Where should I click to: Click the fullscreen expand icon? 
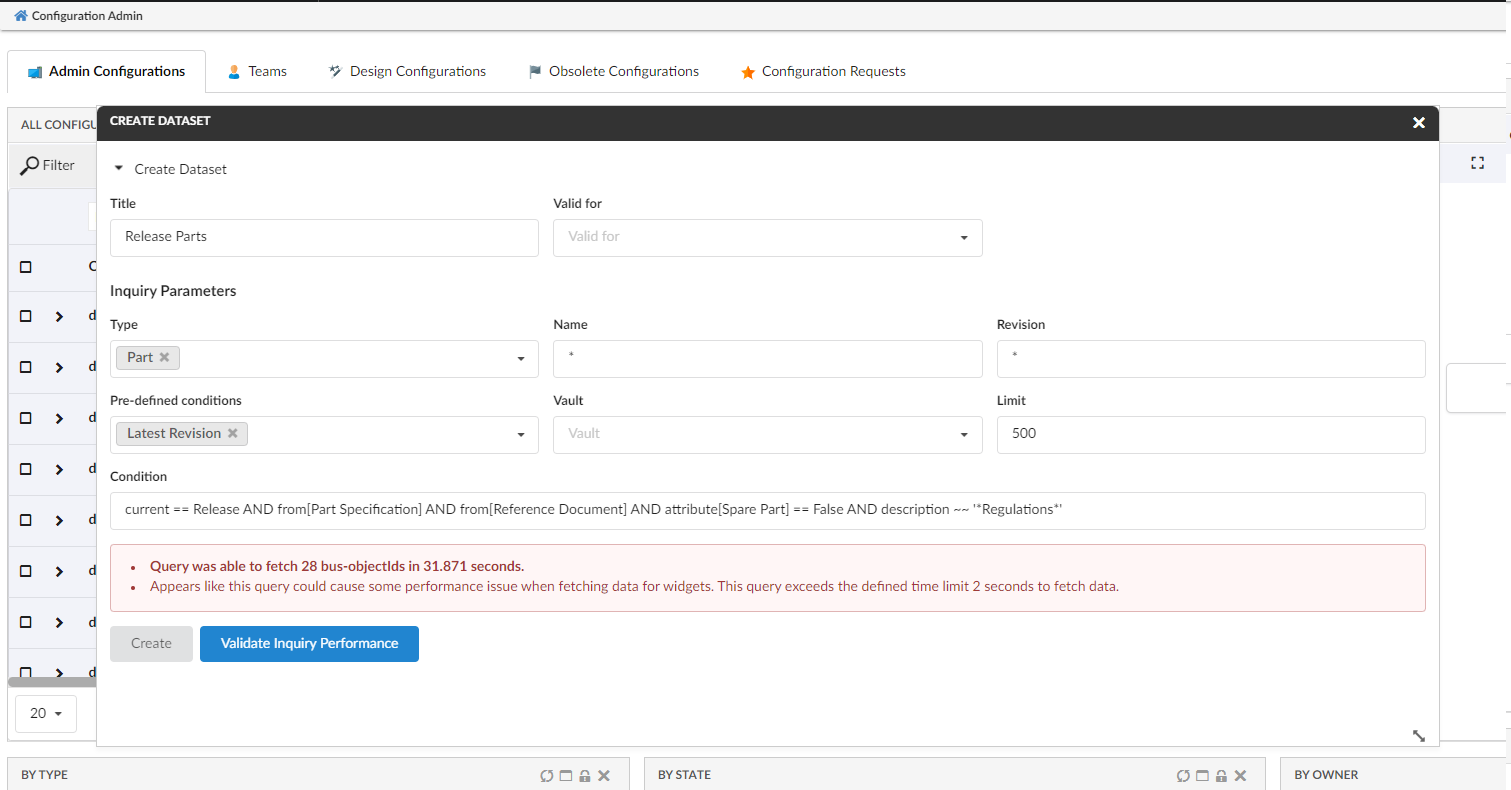point(1477,163)
